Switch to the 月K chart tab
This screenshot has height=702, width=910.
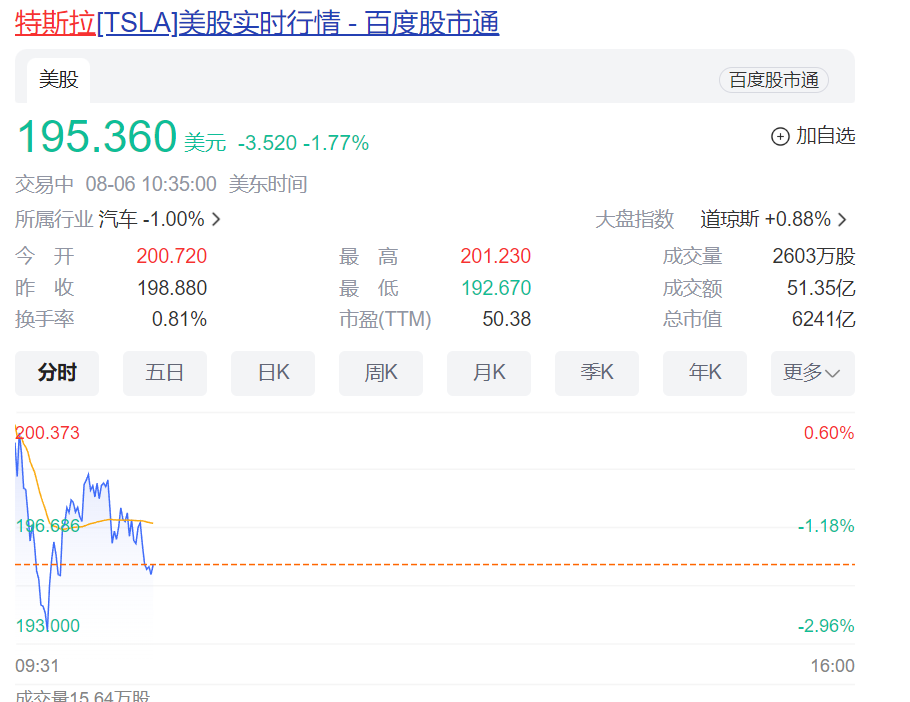[x=489, y=373]
